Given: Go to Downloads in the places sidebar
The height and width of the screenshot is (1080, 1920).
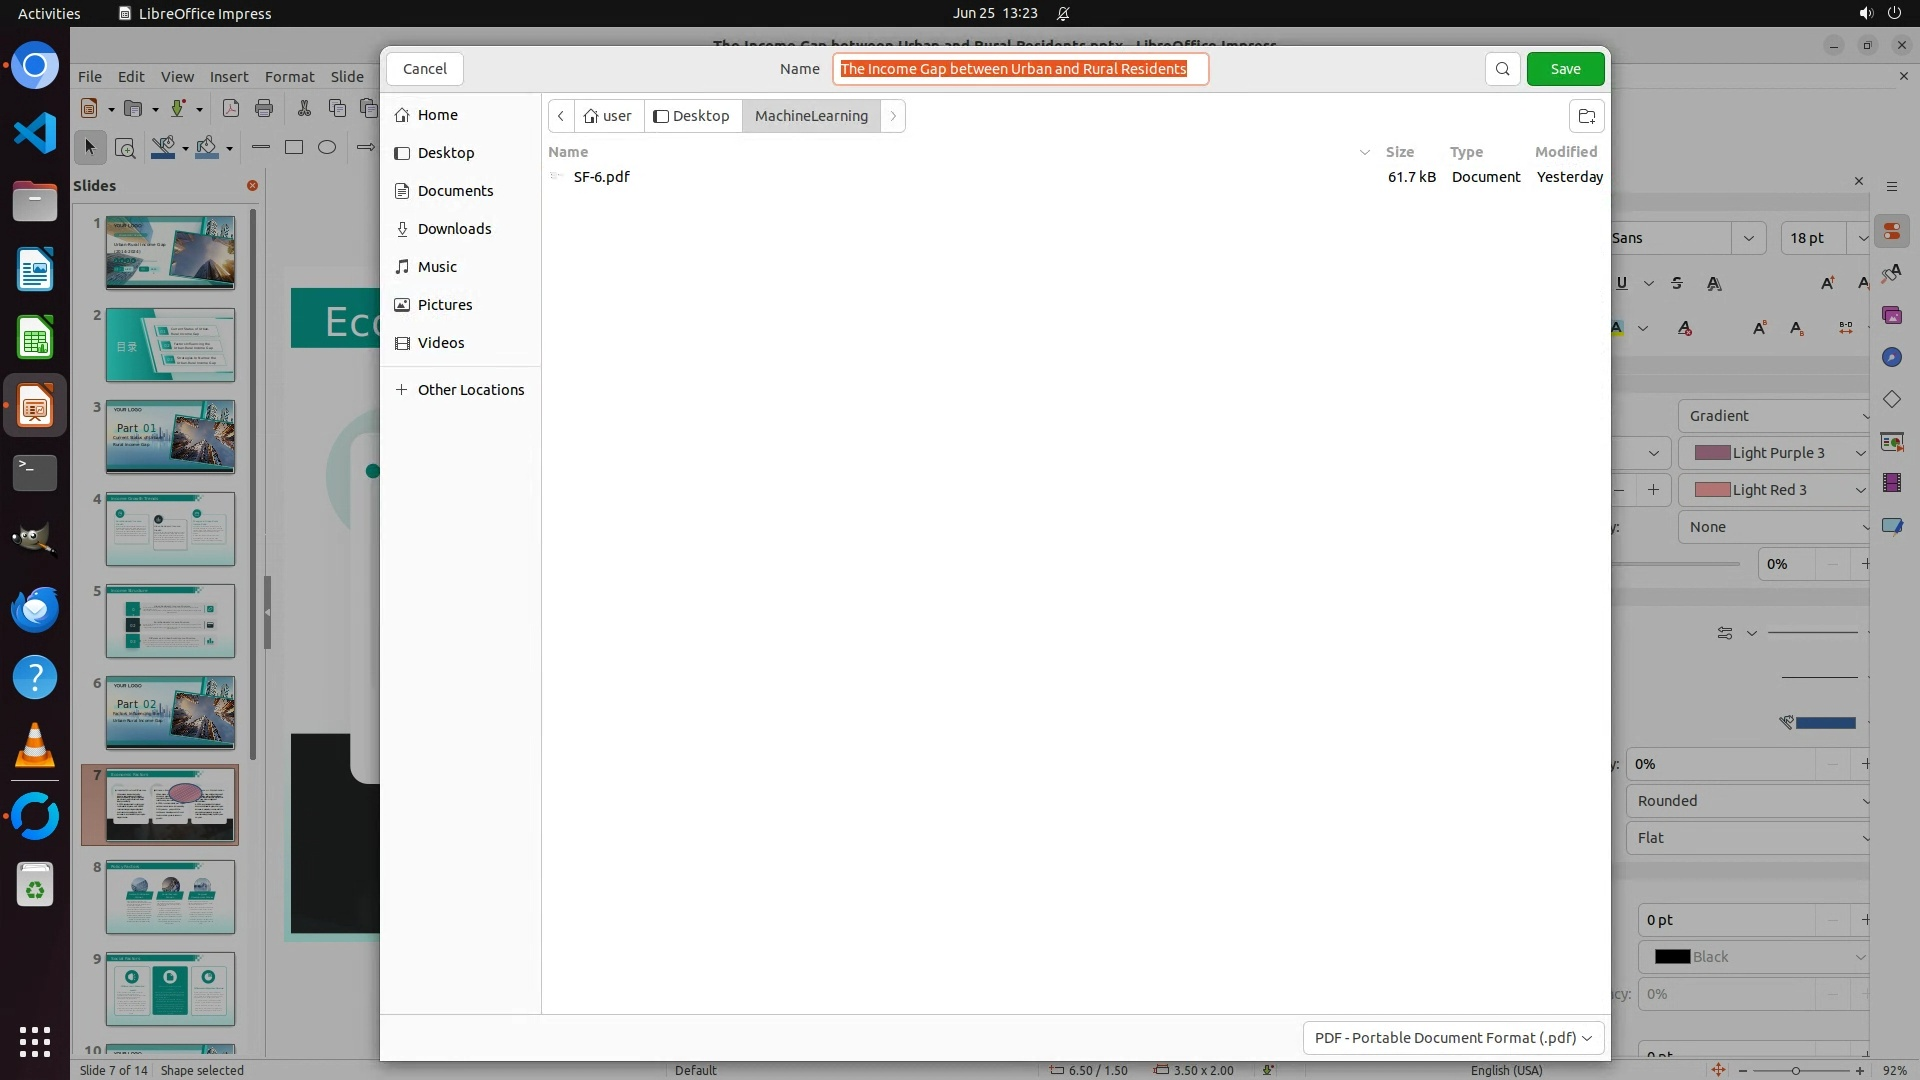Looking at the screenshot, I should click(x=454, y=229).
